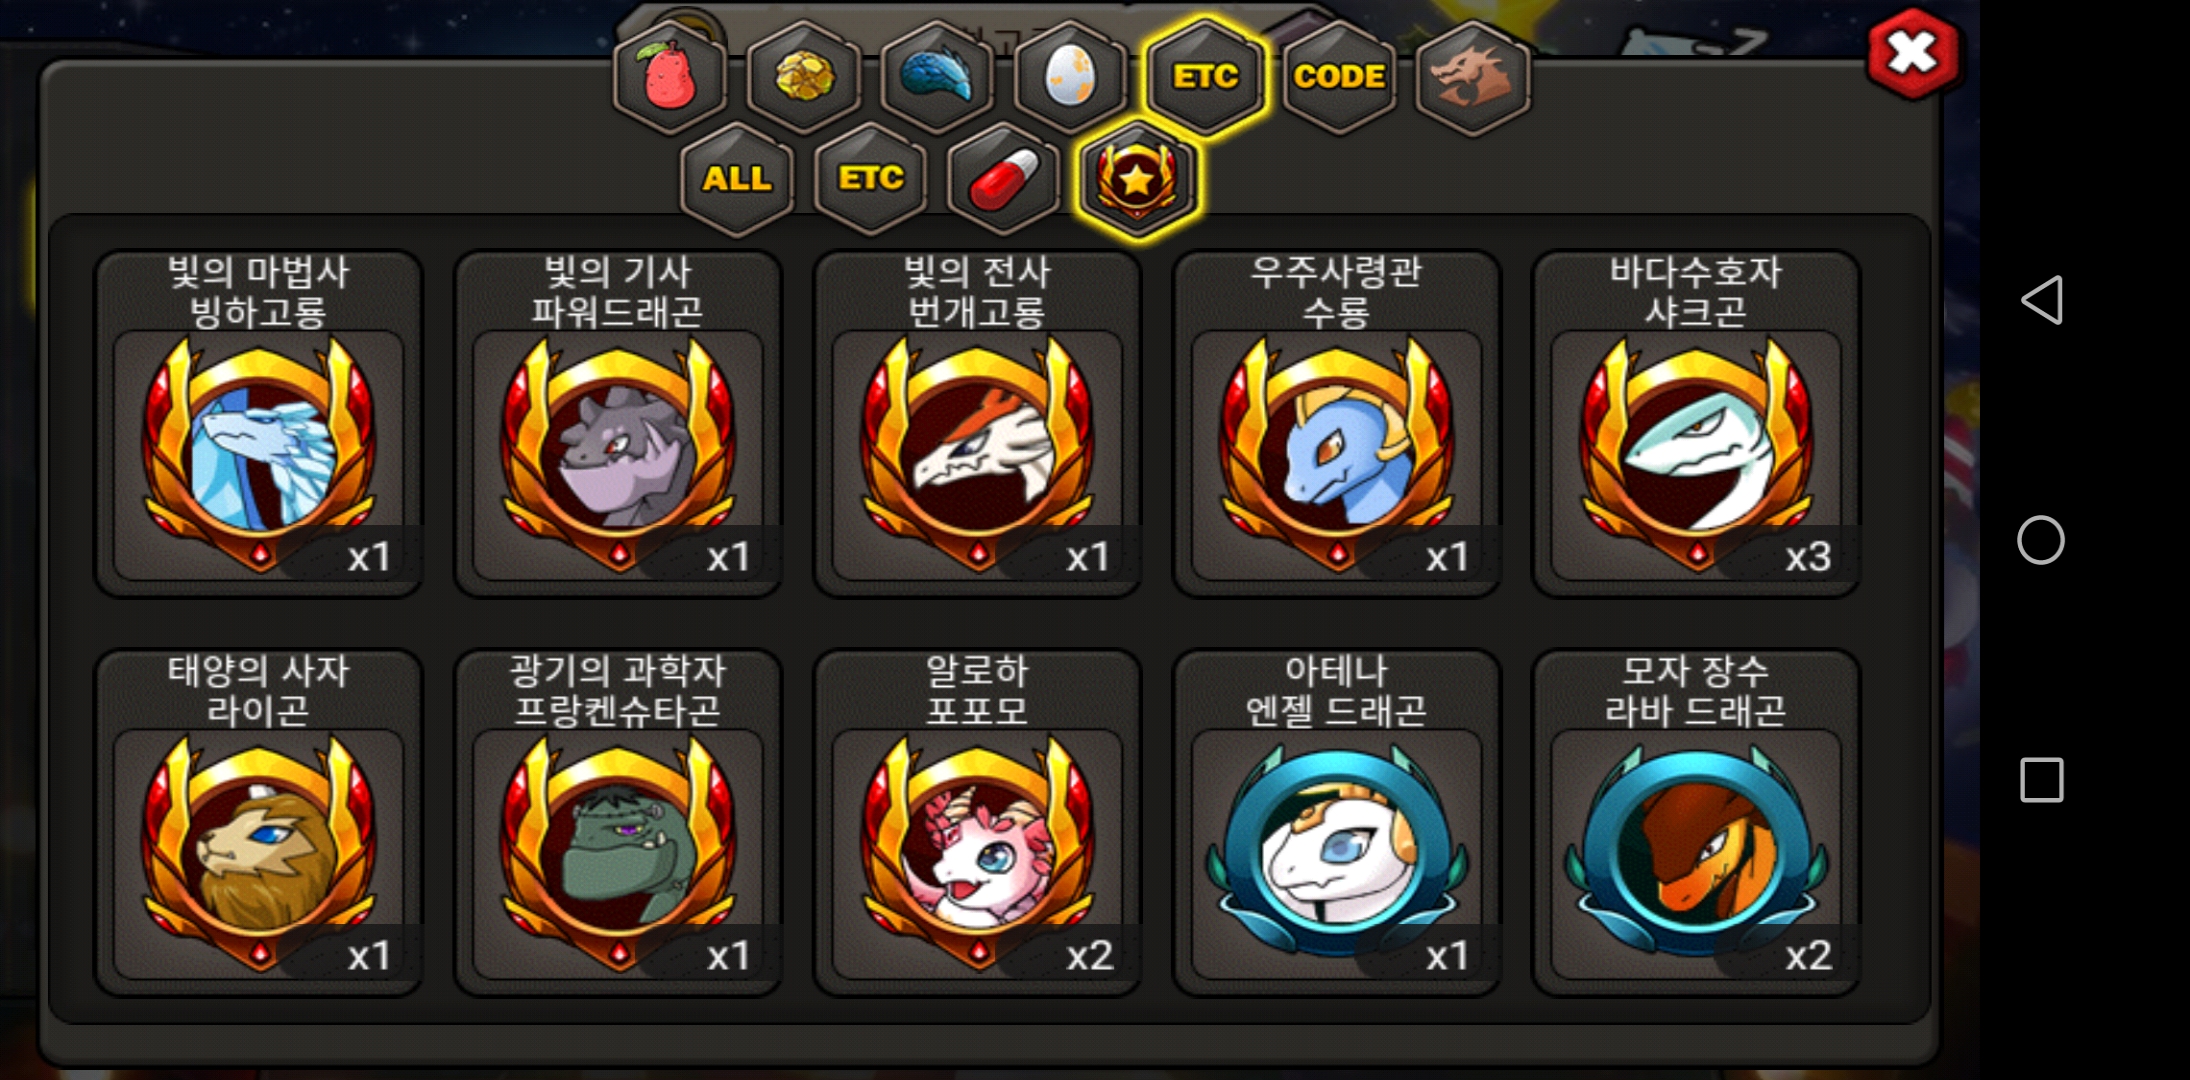Show ALL items filter
Screen dimensions: 2190x1080
tap(737, 180)
